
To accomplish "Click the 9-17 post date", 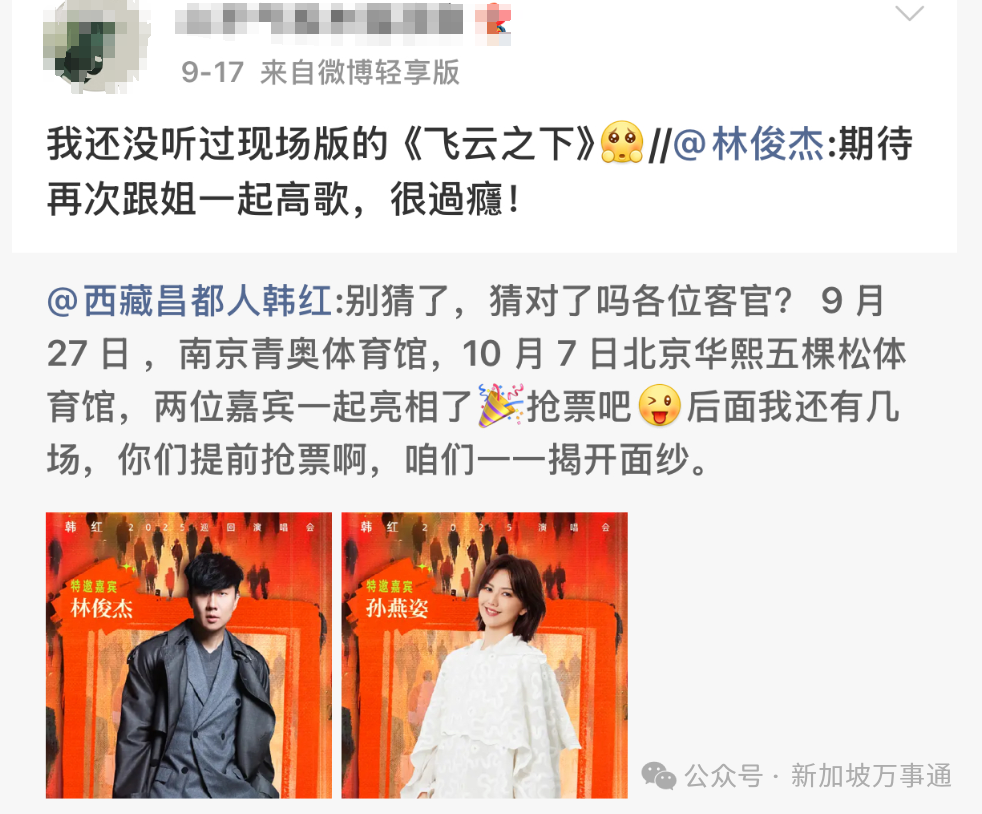I will tap(212, 72).
